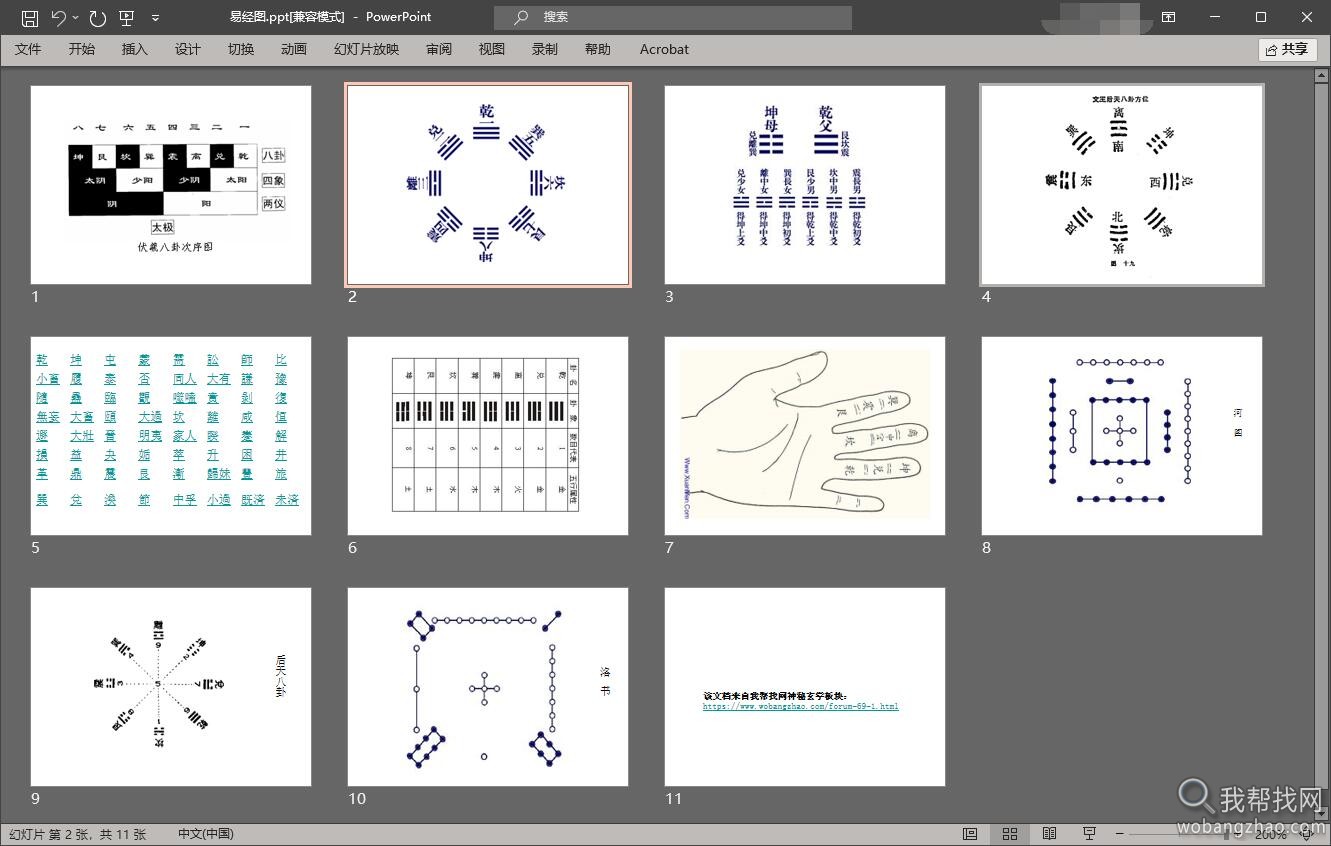
Task: Open Ribbon Display Options in title bar
Action: tap(1168, 17)
